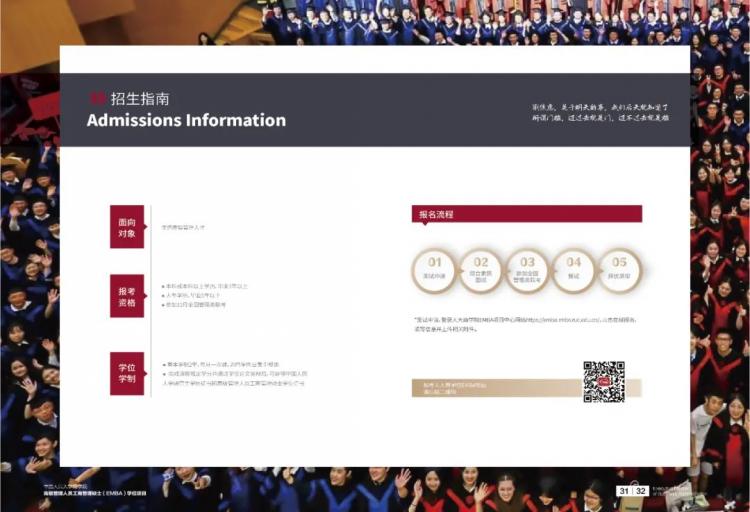Click the QR code image

pyautogui.click(x=604, y=381)
